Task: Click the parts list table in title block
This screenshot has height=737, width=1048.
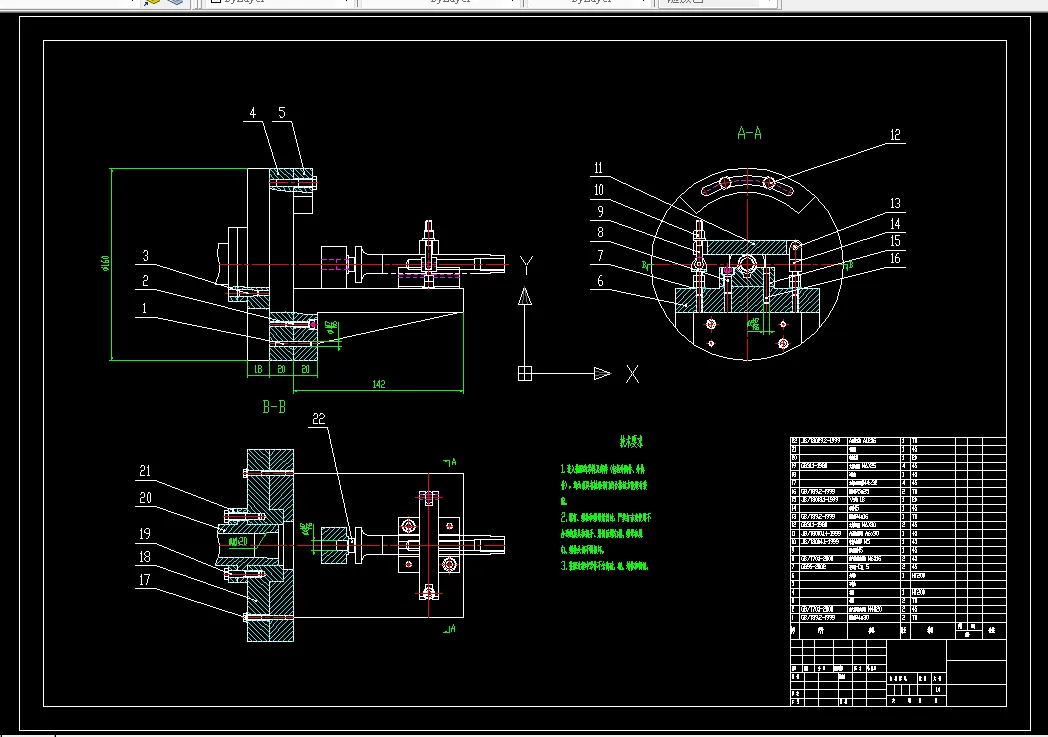Action: coord(898,537)
